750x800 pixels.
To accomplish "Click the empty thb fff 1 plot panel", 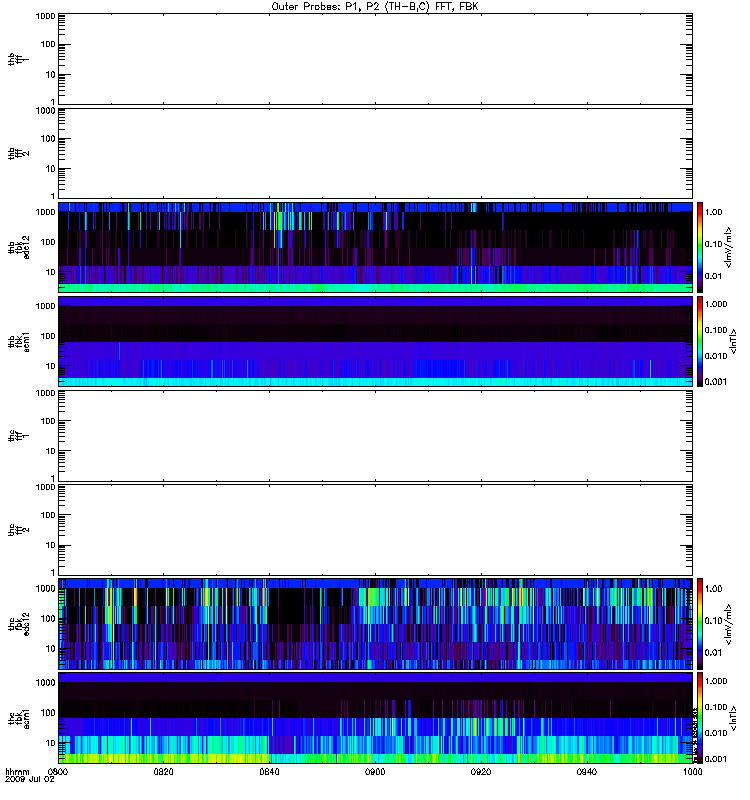I will click(375, 59).
